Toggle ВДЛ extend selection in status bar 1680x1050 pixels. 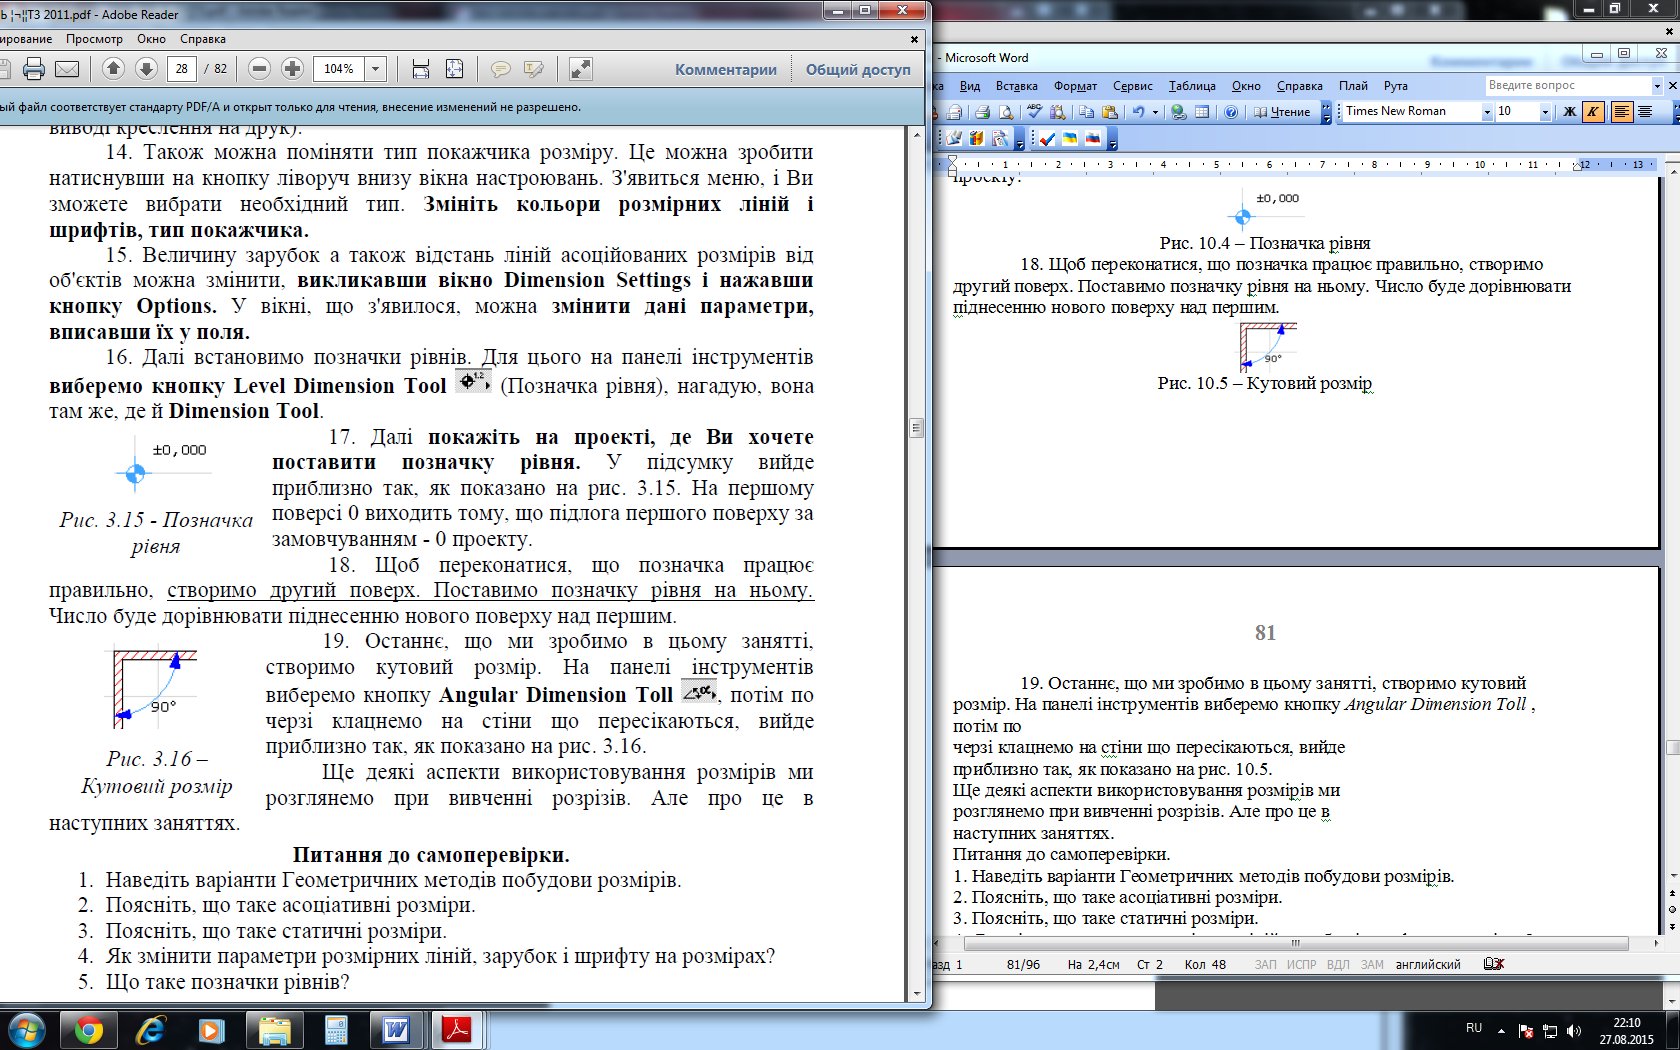coord(1338,965)
